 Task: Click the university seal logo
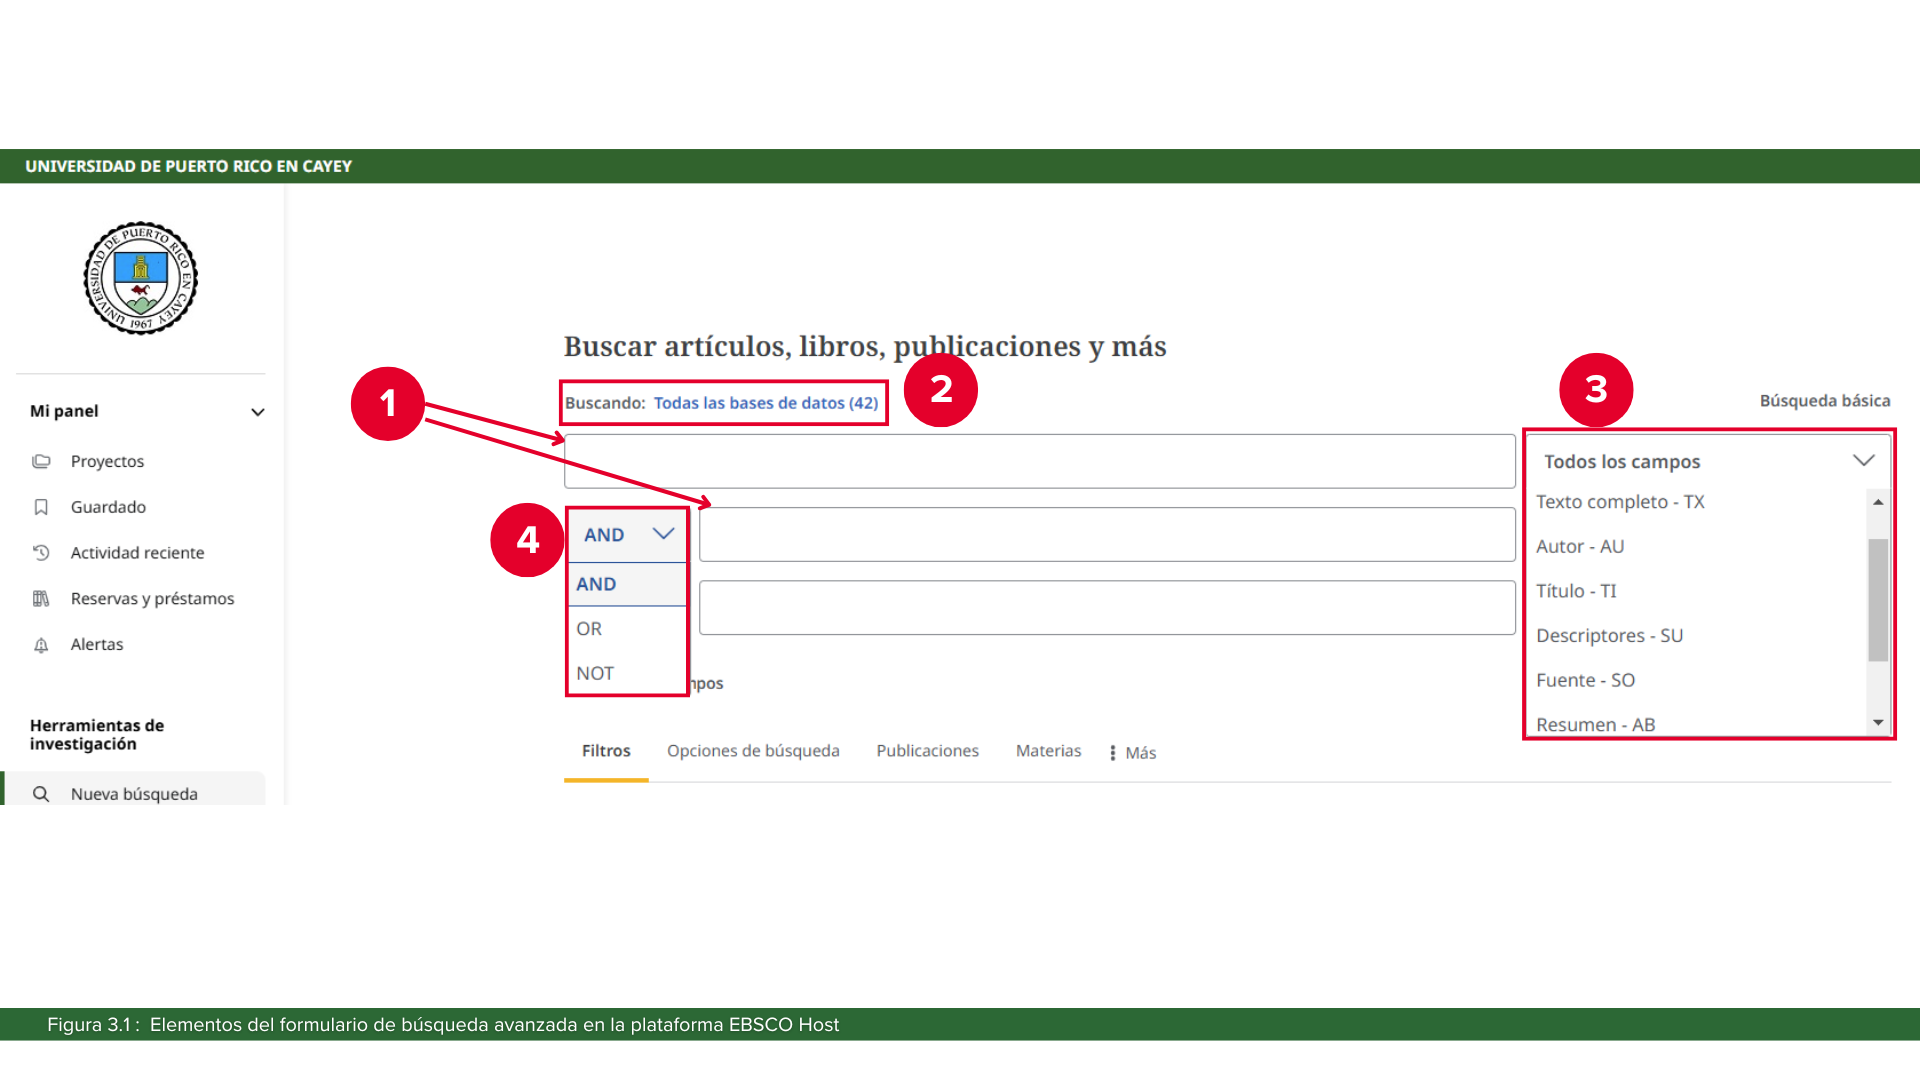[x=140, y=278]
